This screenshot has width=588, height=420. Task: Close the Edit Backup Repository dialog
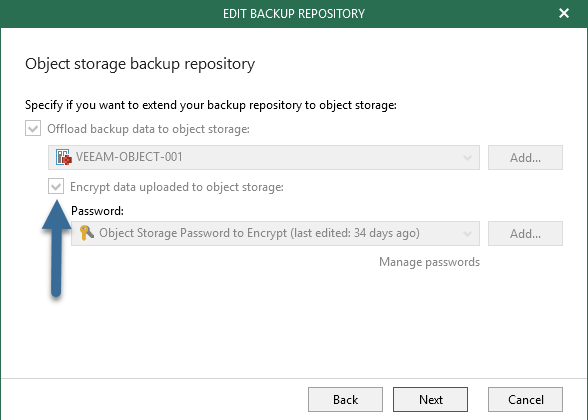pyautogui.click(x=564, y=14)
